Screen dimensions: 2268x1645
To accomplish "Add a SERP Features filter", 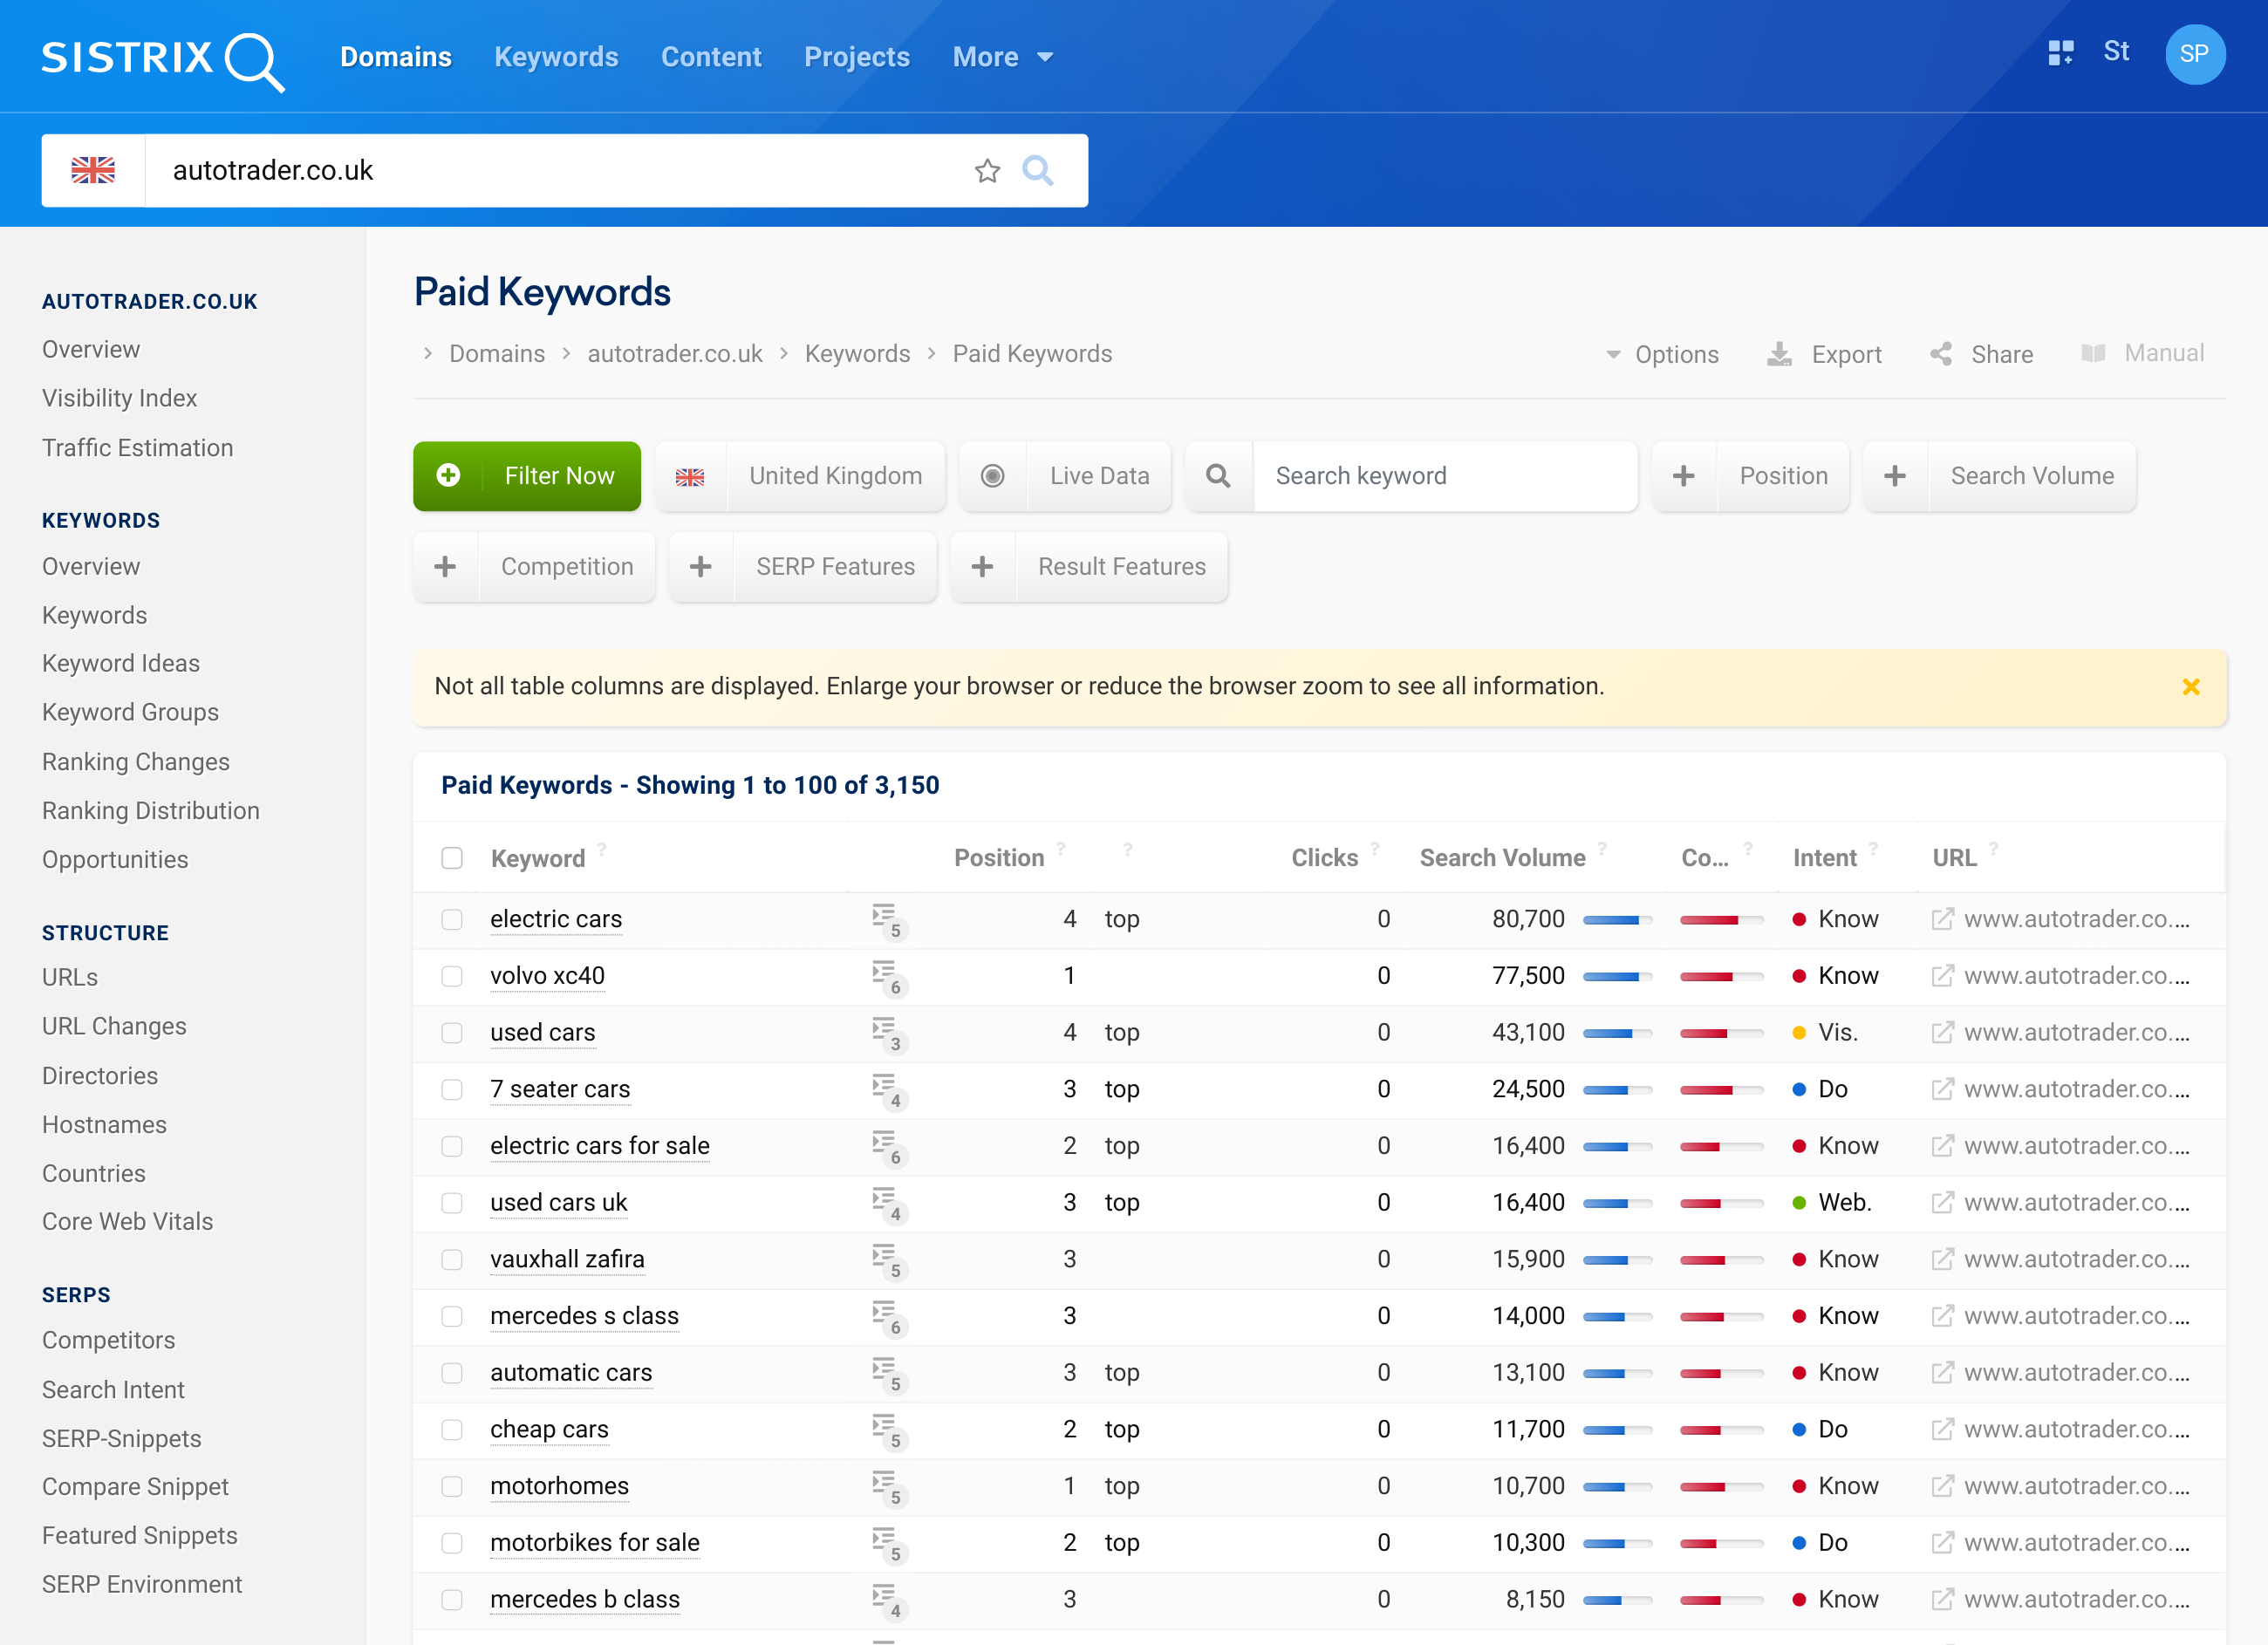I will point(803,567).
